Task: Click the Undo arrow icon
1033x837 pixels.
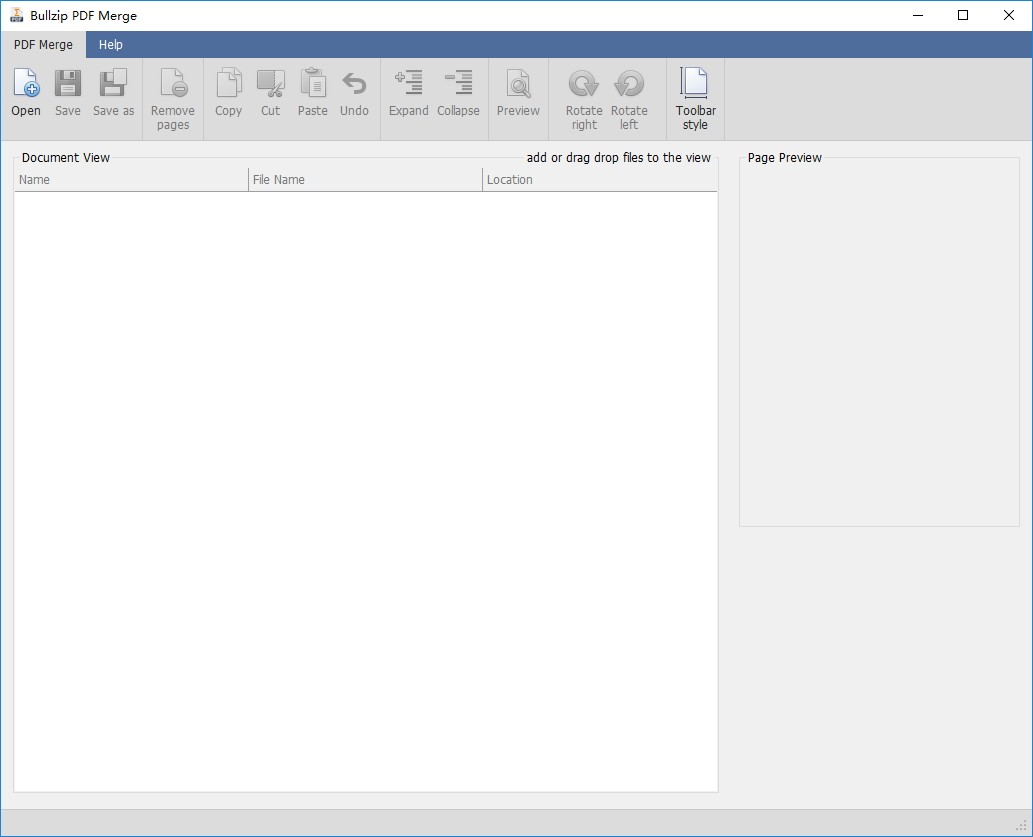Action: click(354, 84)
